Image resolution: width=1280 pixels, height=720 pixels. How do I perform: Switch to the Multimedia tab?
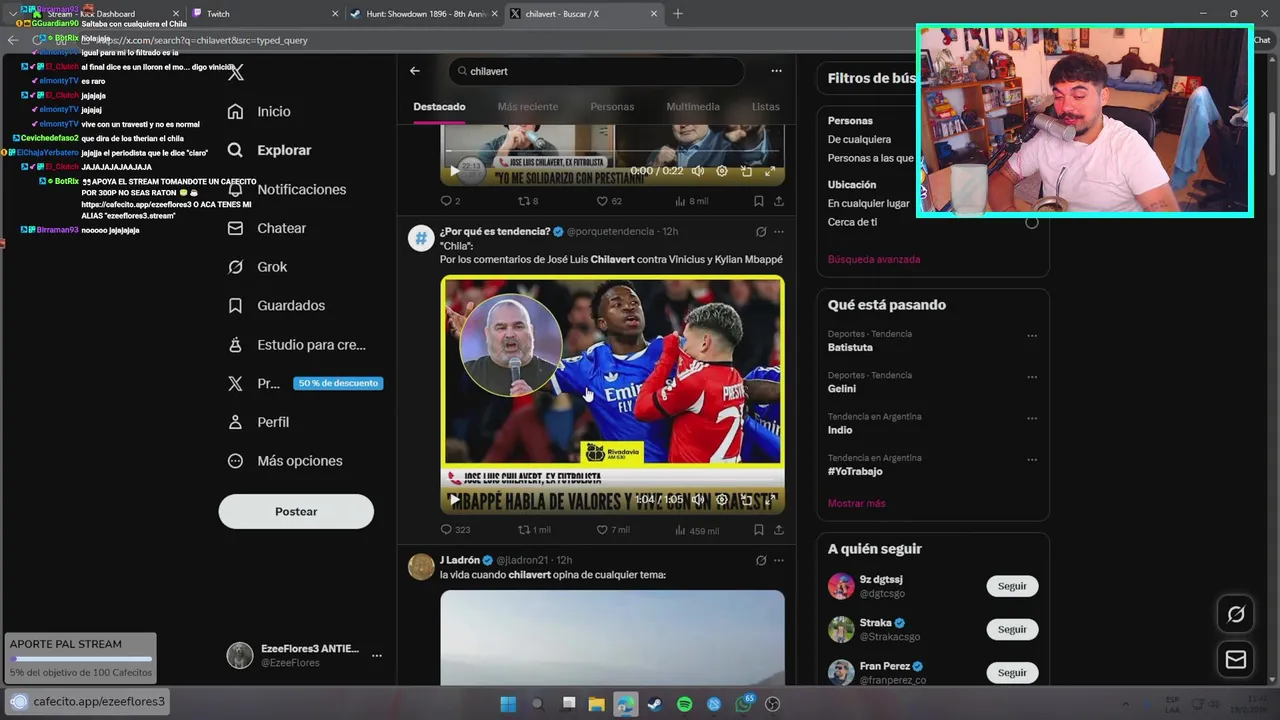[x=693, y=107]
